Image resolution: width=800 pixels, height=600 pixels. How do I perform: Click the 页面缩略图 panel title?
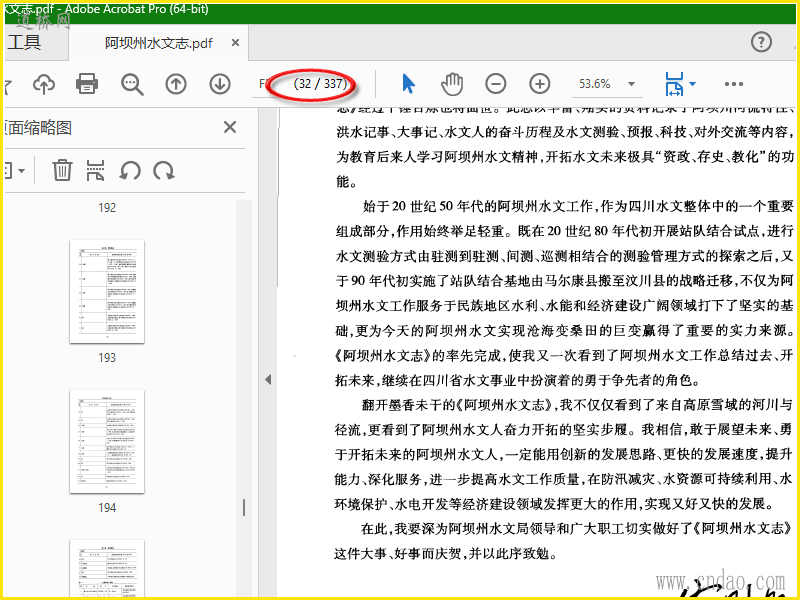point(38,128)
